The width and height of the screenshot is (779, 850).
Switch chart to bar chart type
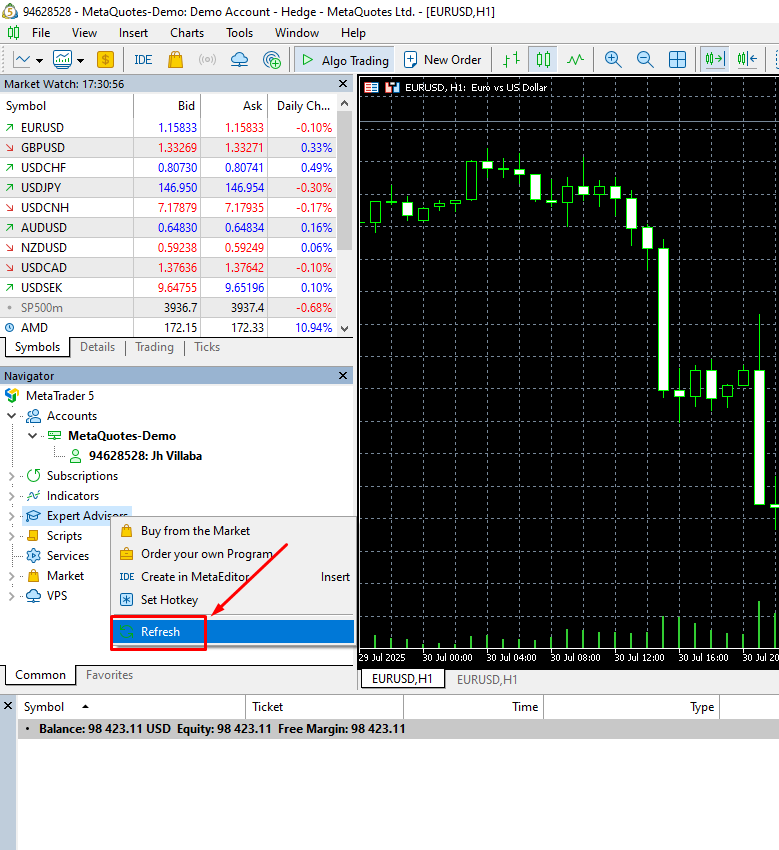coord(511,60)
